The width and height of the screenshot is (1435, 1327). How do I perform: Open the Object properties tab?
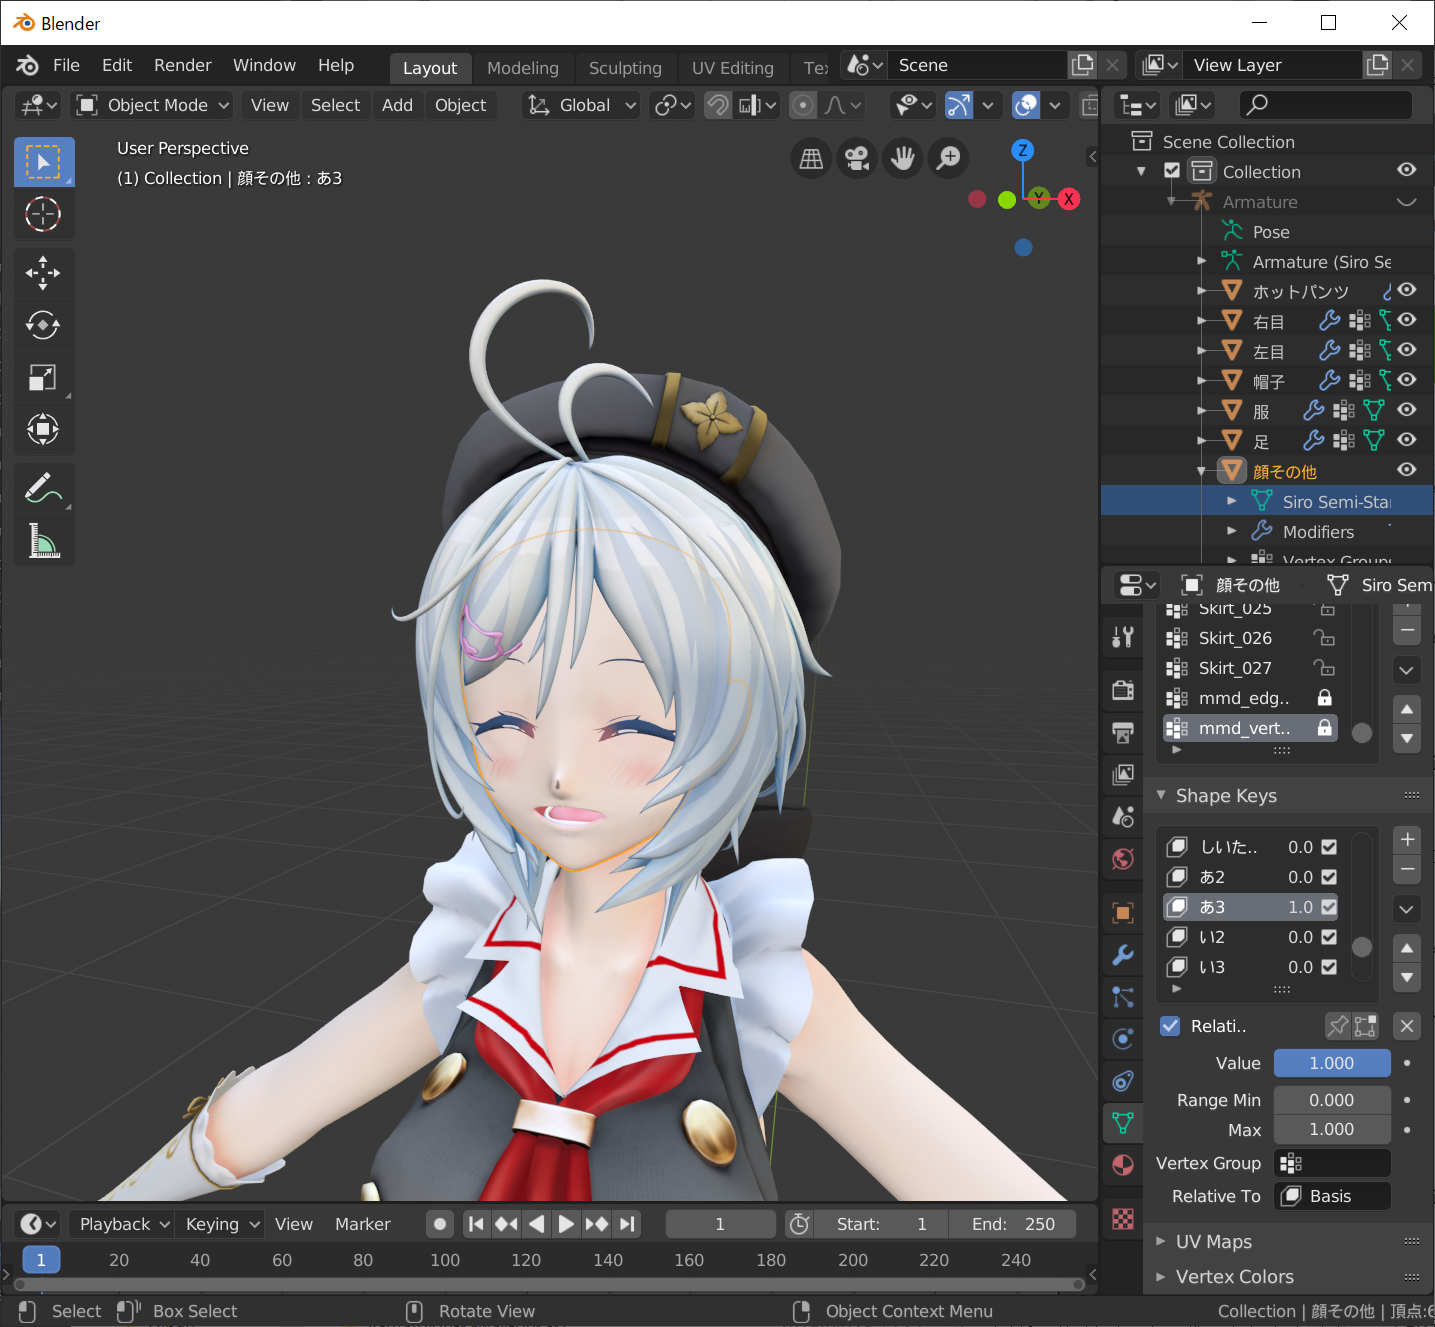1123,913
